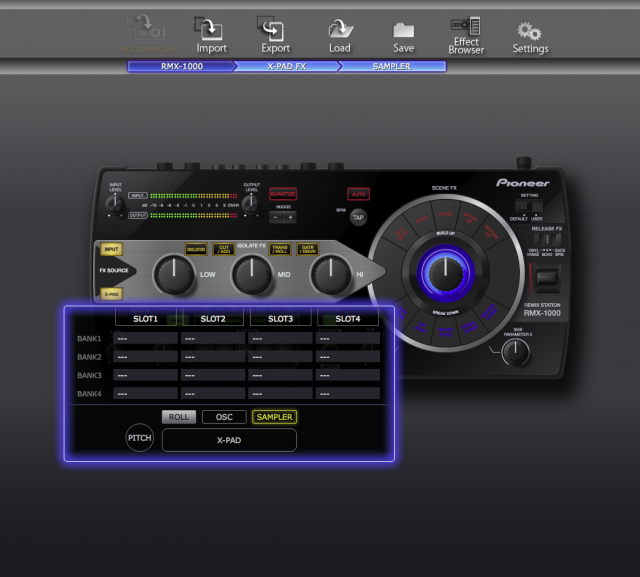Click the BANK3 row label
Screen dimensions: 640x577
(89, 375)
